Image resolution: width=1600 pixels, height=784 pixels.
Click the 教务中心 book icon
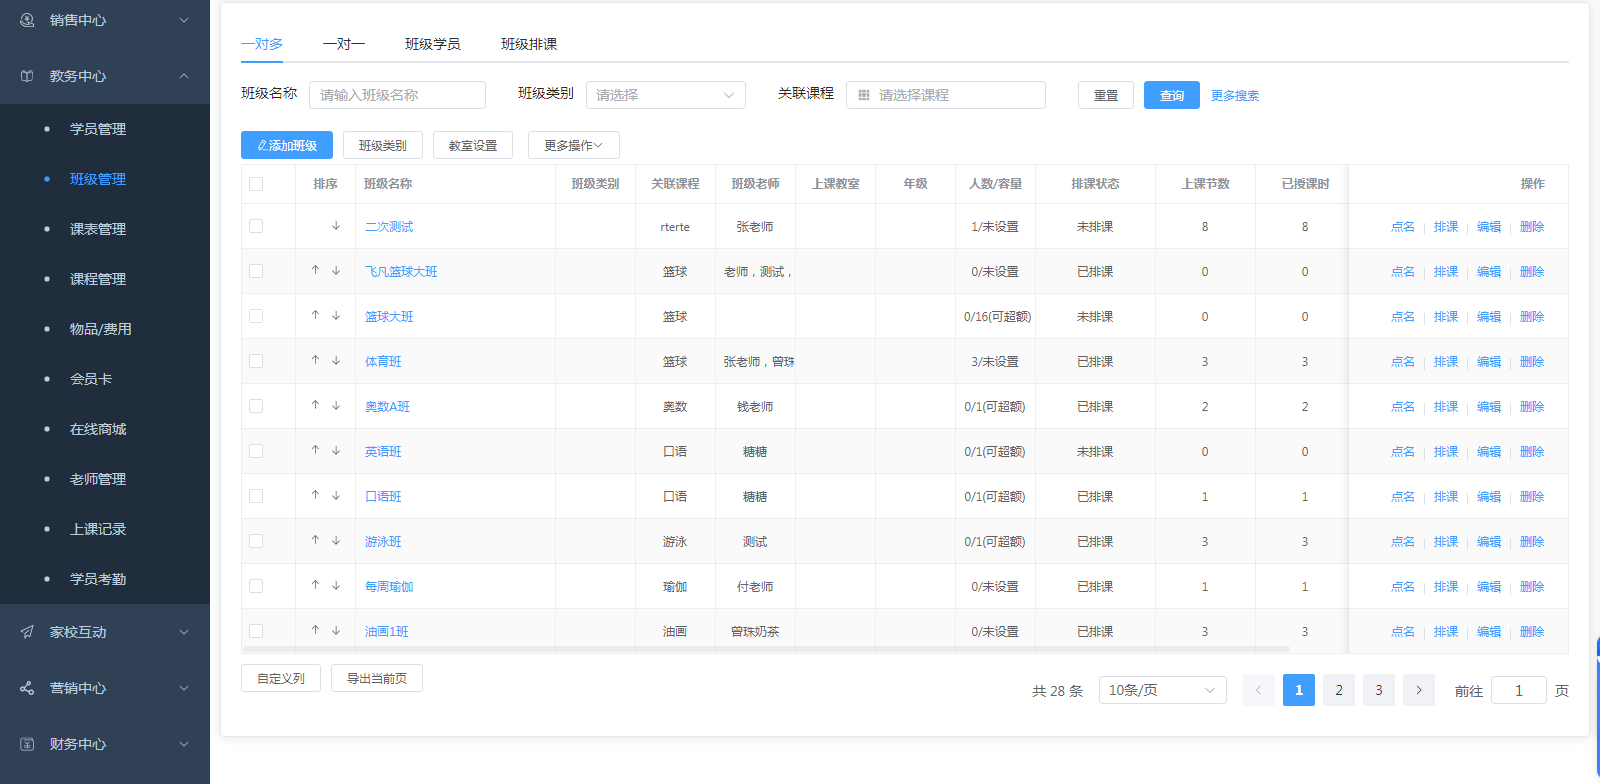(x=27, y=76)
